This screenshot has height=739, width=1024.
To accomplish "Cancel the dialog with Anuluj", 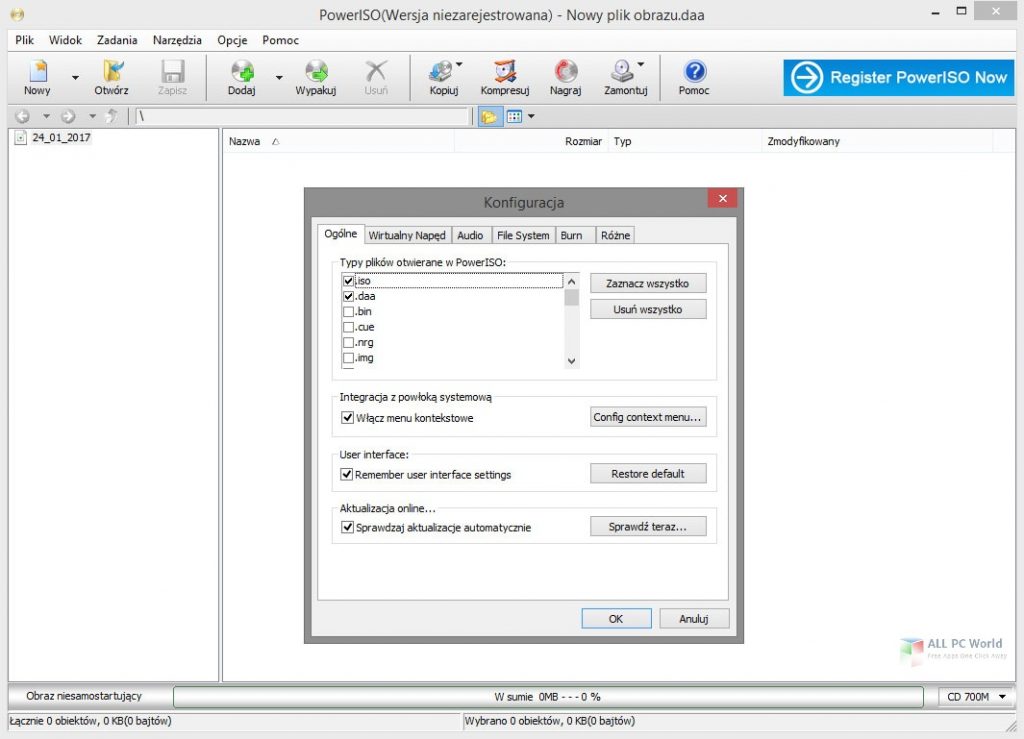I will (694, 619).
